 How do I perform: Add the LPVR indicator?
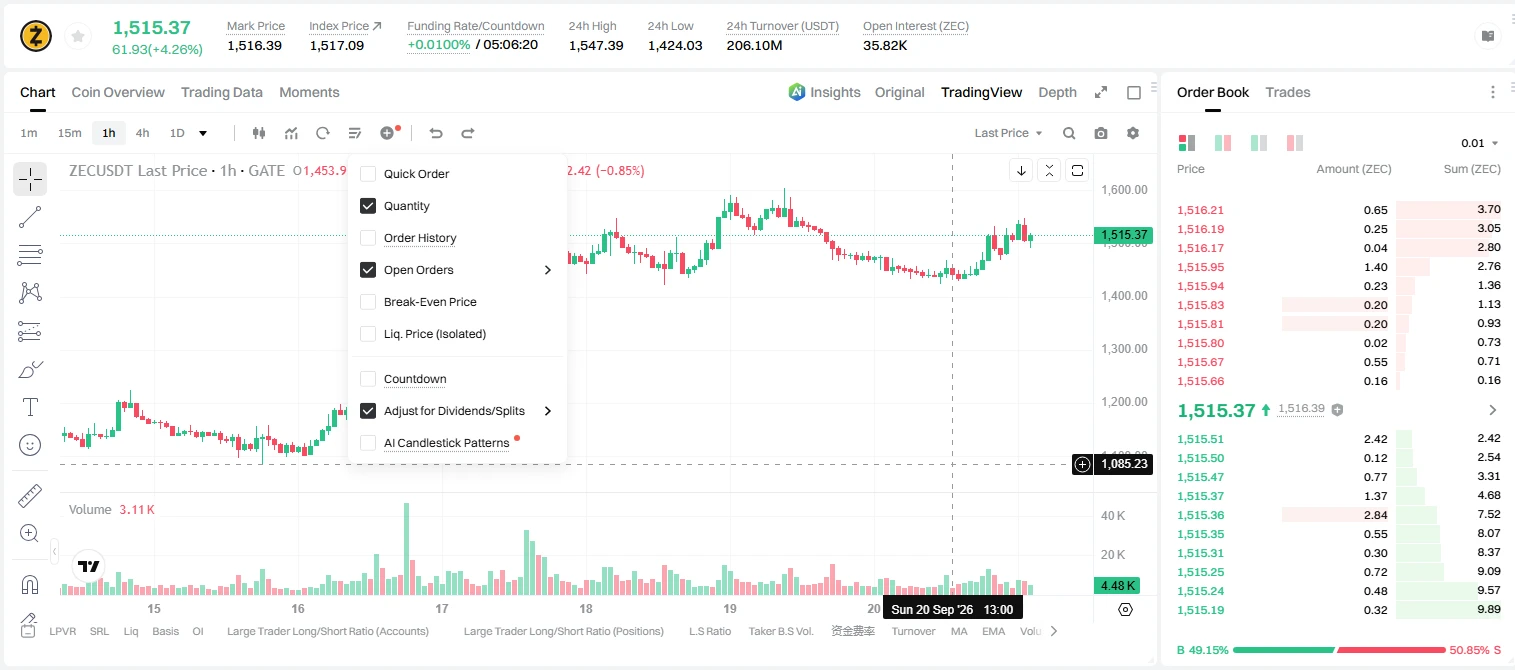(63, 631)
